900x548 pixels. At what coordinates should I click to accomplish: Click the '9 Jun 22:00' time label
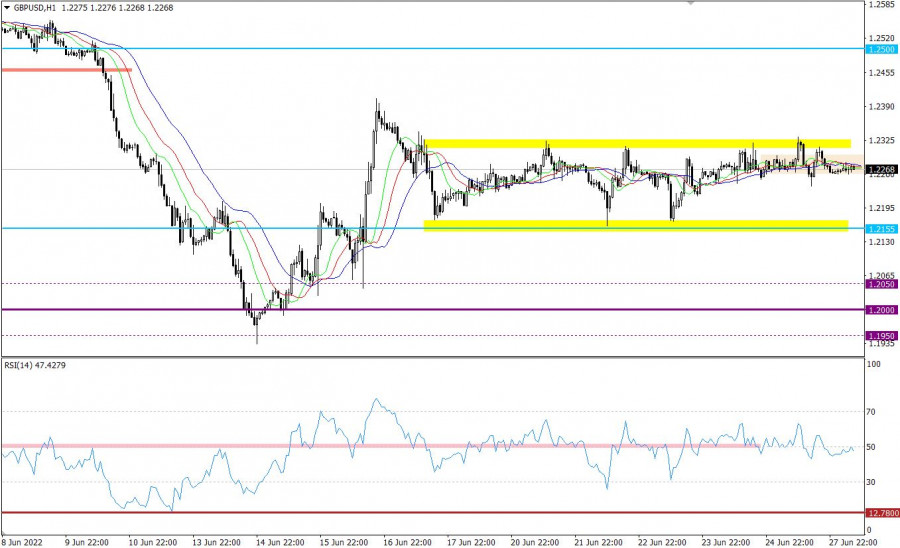click(x=87, y=542)
